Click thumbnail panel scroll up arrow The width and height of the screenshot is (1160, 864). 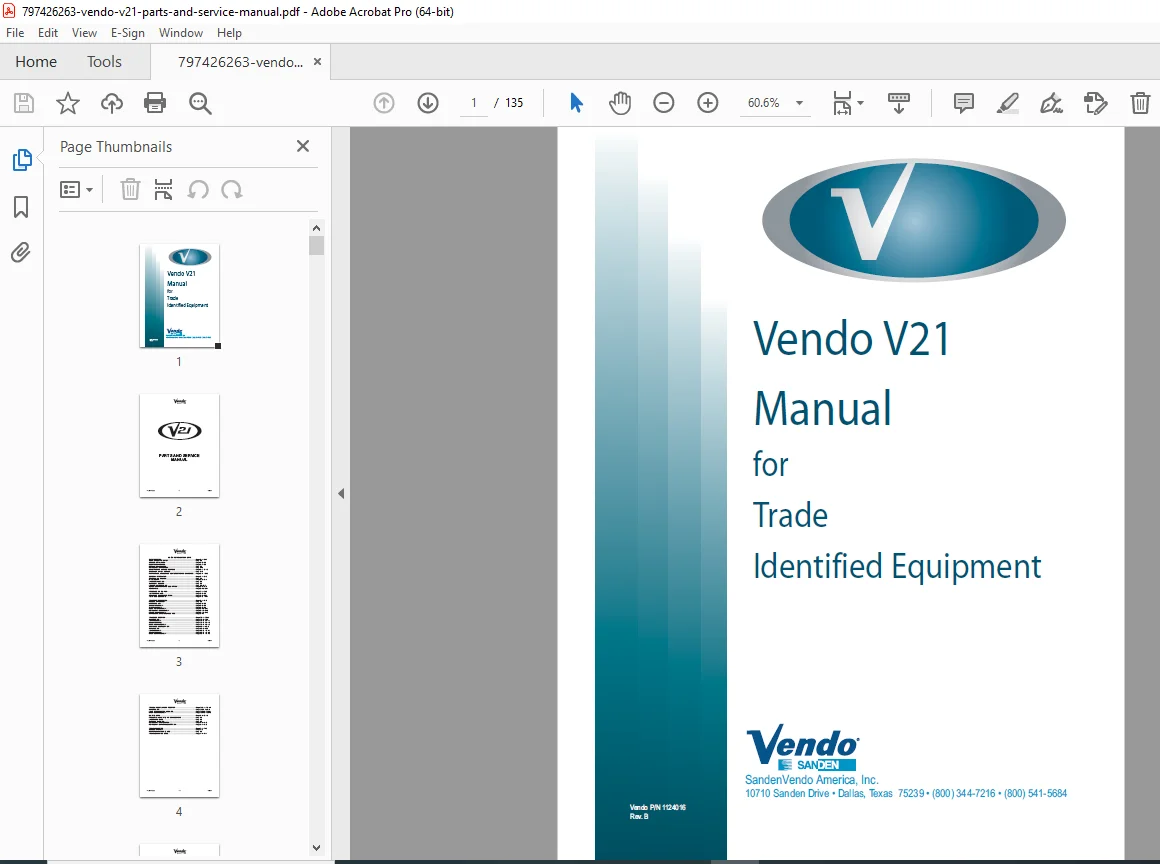[317, 228]
